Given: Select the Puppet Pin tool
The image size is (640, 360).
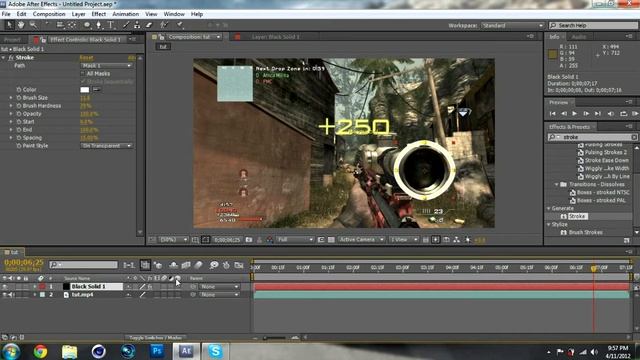Looking at the screenshot, I should [x=180, y=25].
